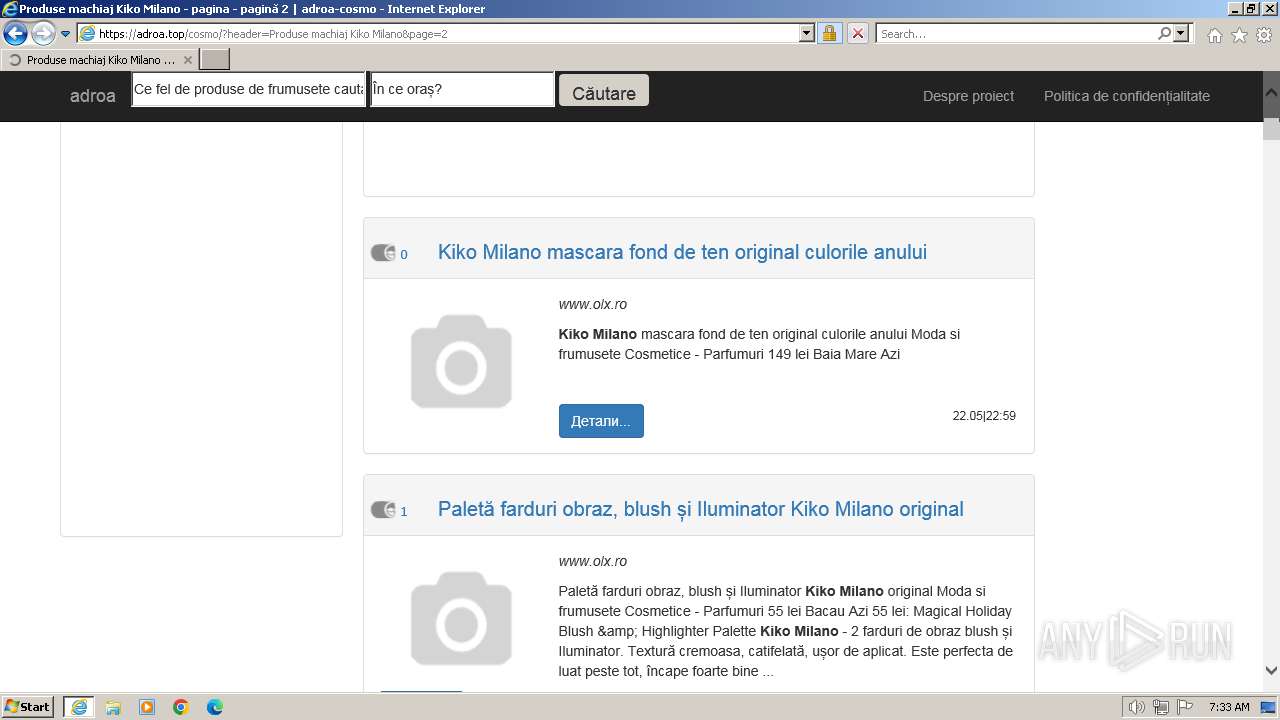Click the Action Center flag tray icon

1184,707
